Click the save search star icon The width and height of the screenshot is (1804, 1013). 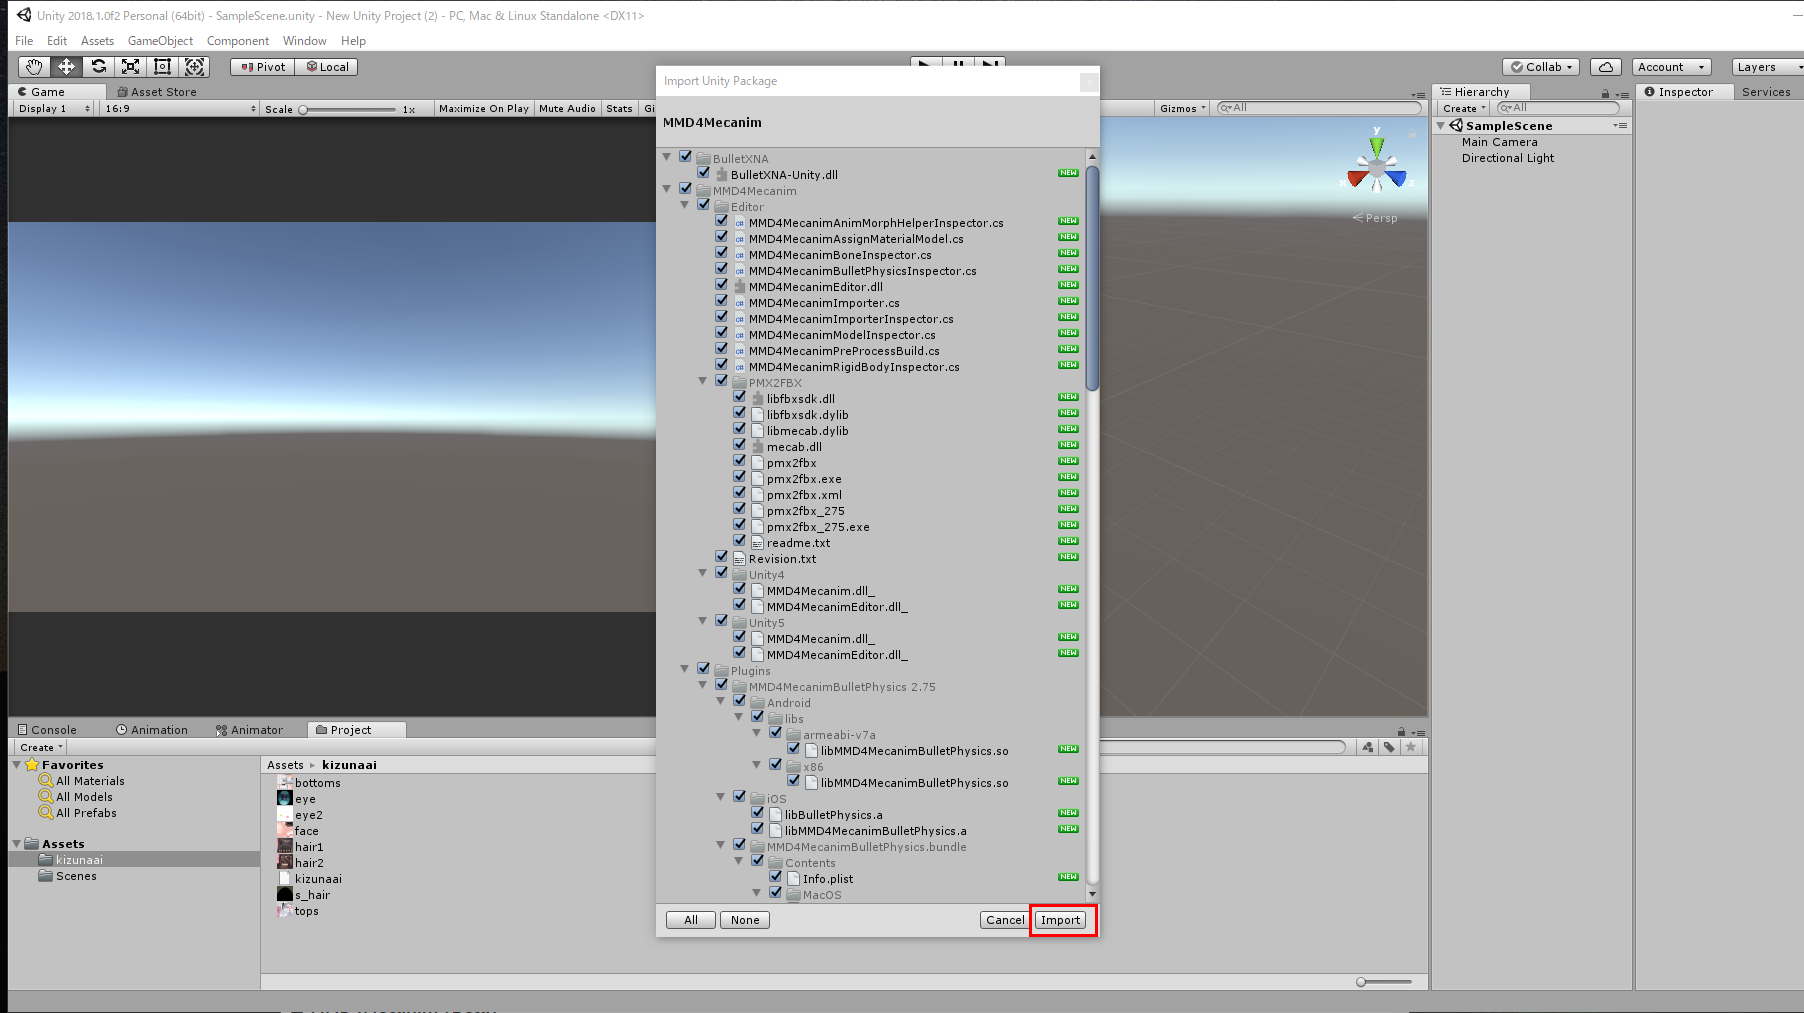pos(1411,747)
